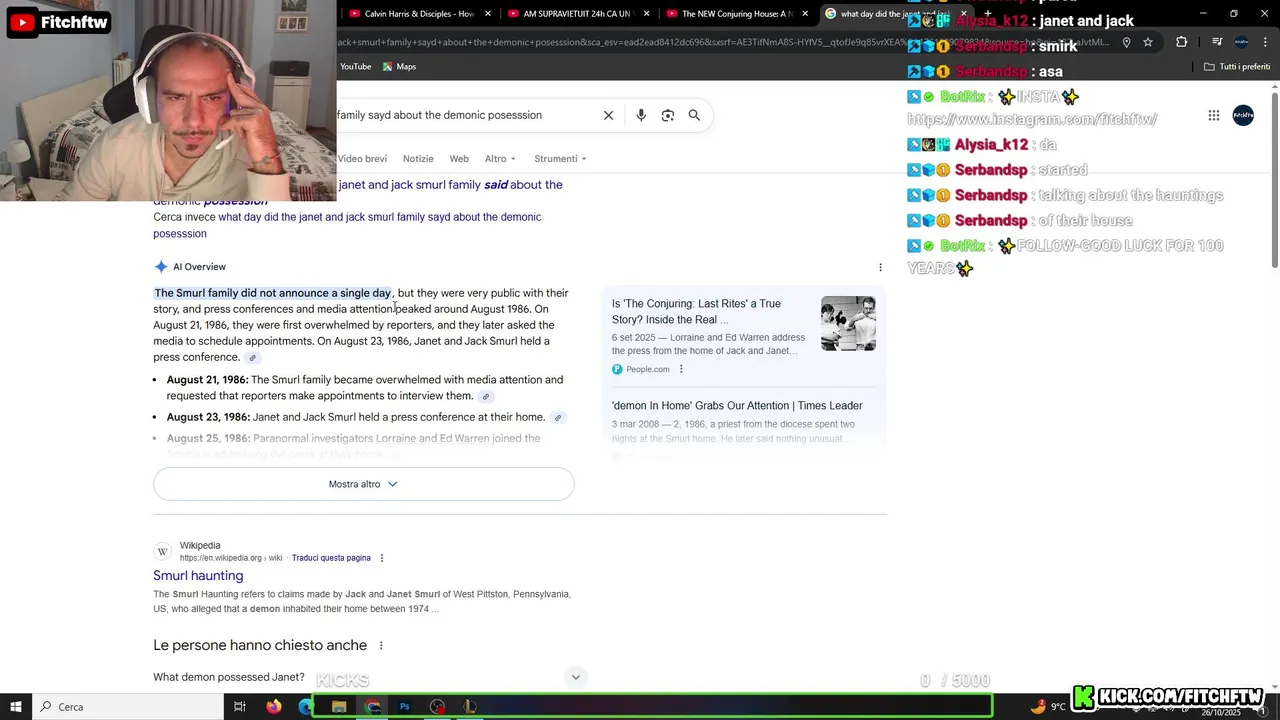The image size is (1280, 720).
Task: Clear the Google search box text
Action: [608, 115]
